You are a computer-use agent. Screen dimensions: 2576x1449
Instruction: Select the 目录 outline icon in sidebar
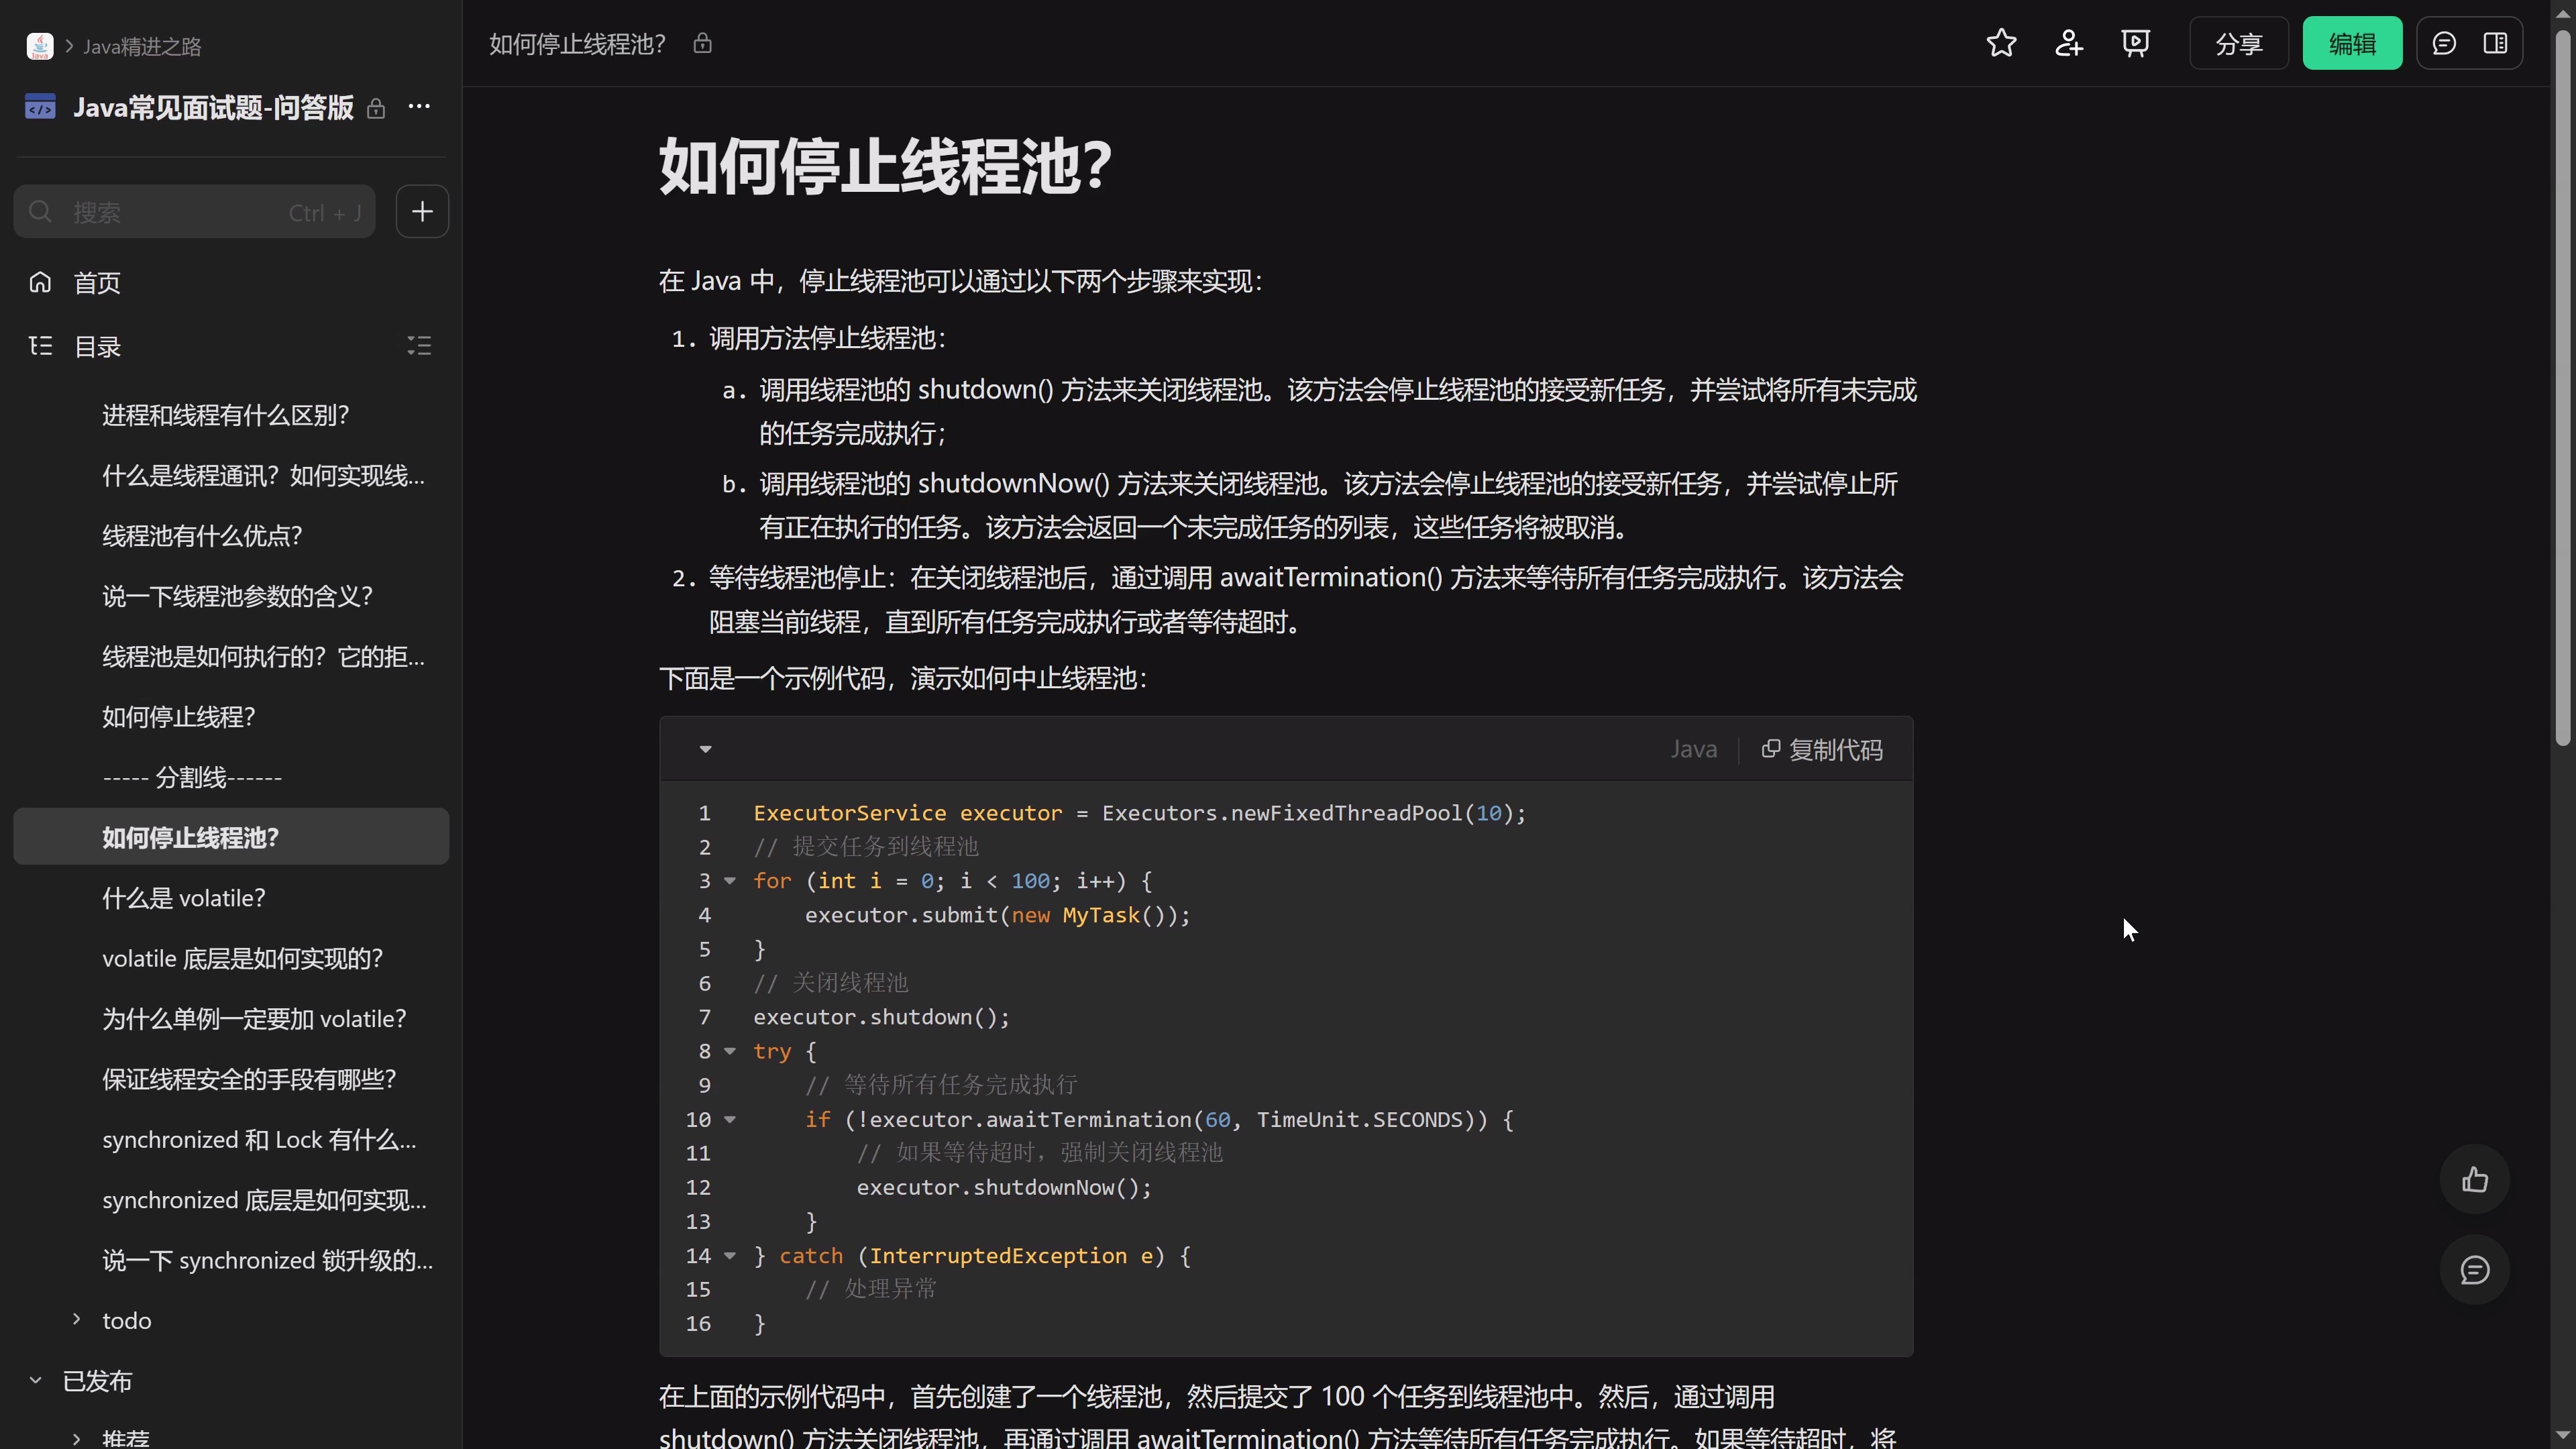point(40,346)
